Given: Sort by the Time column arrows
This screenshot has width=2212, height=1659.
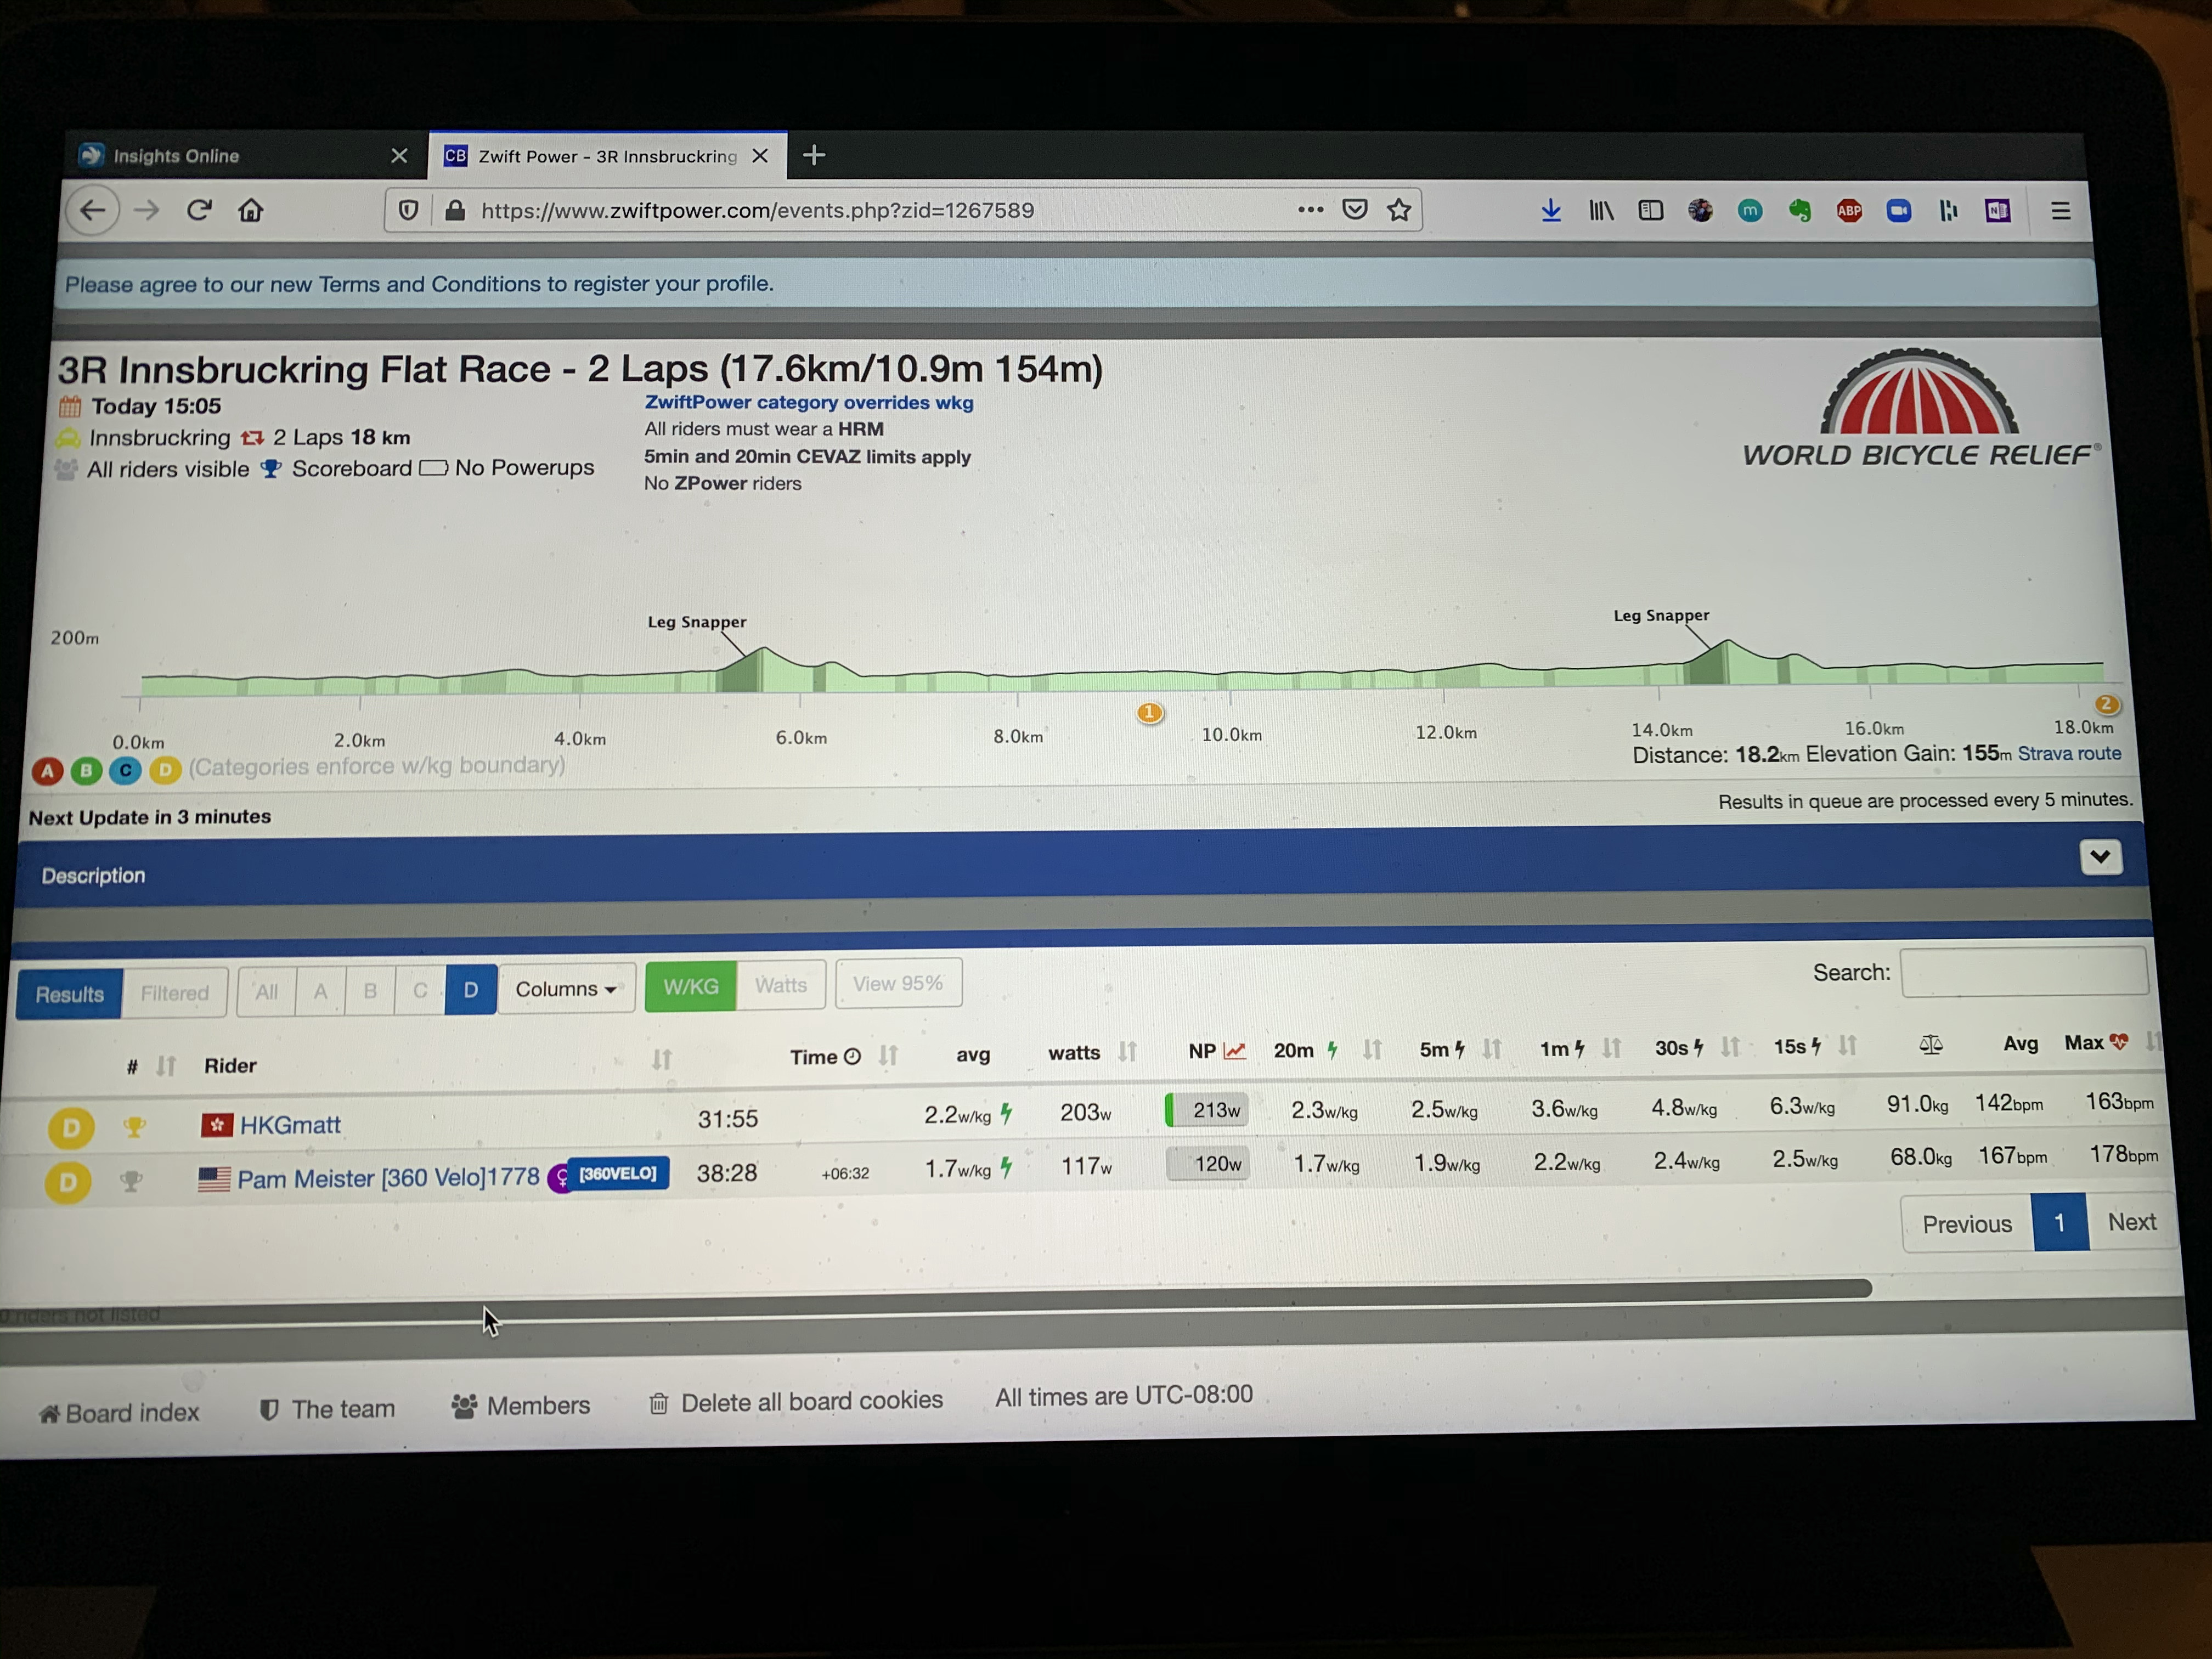Looking at the screenshot, I should tap(888, 1055).
